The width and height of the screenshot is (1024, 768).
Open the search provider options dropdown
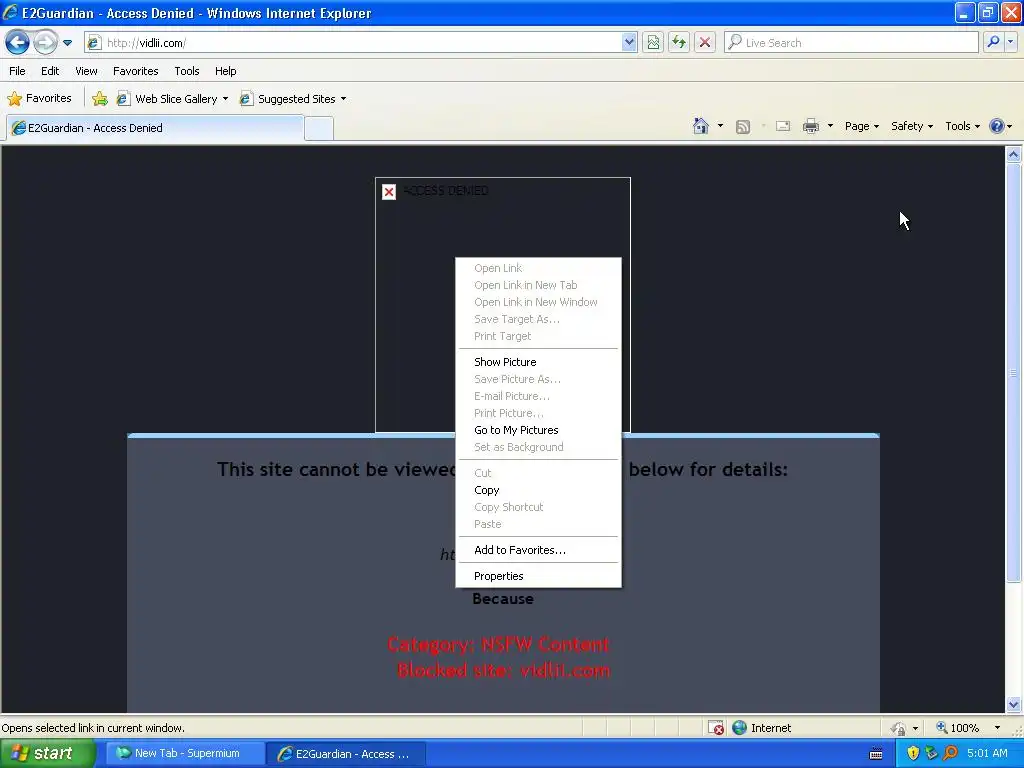tap(1011, 42)
